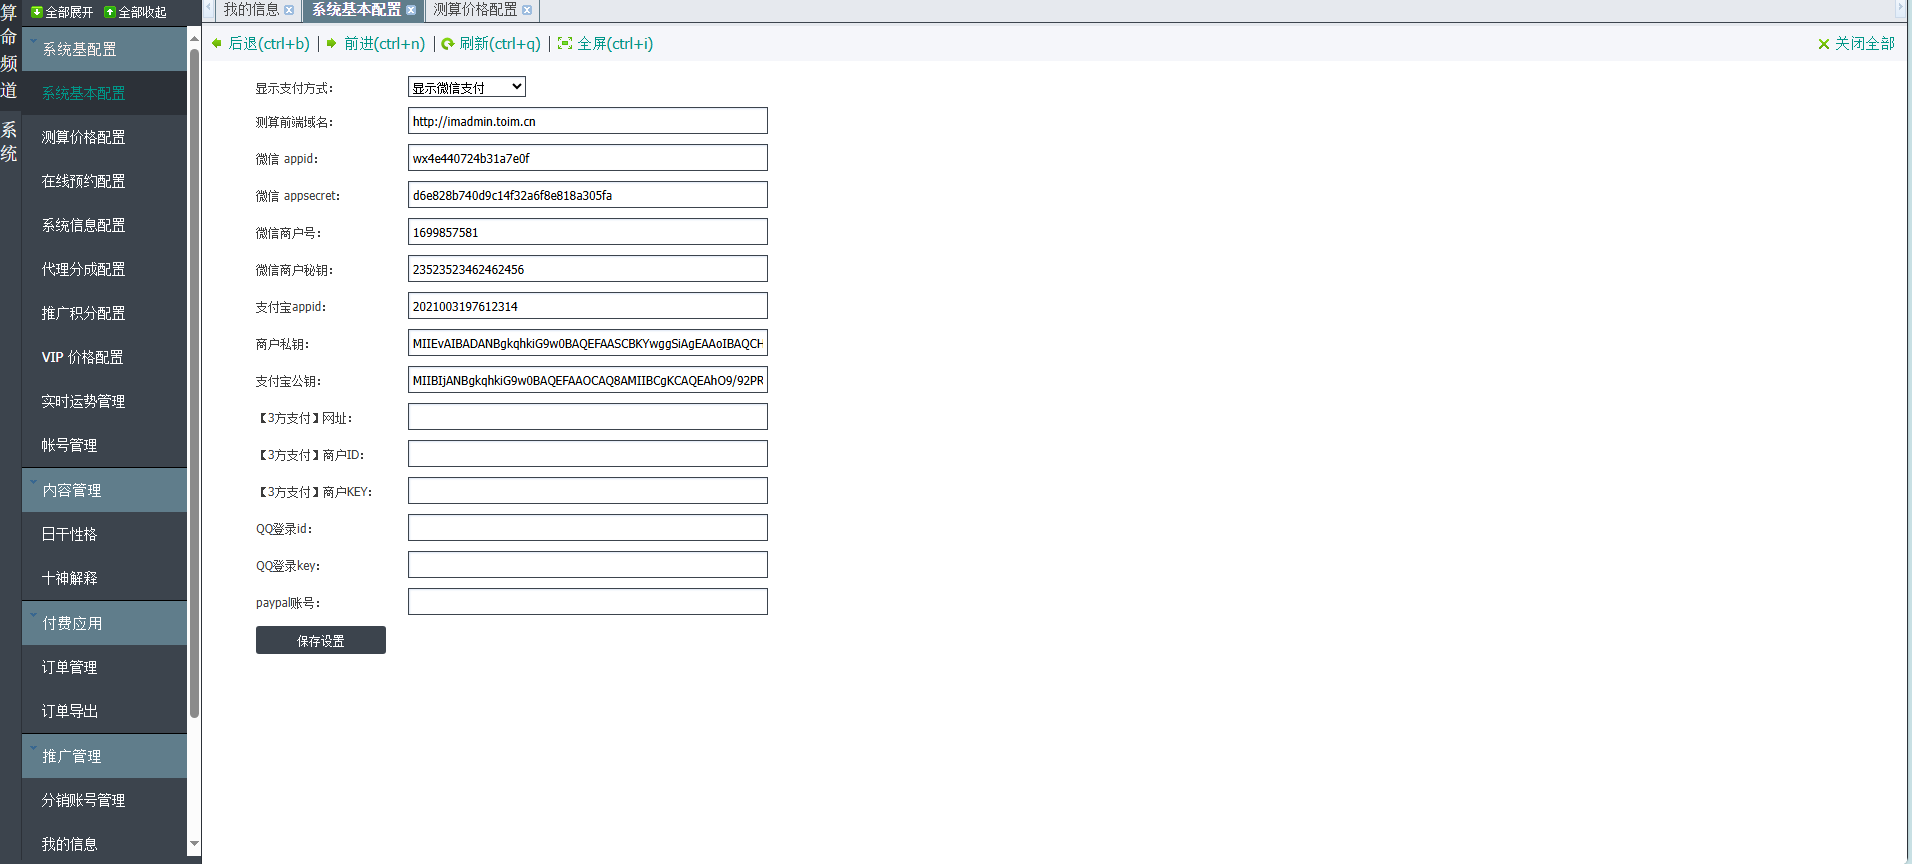
Task: Open 订单管理 in the sidebar
Action: [x=104, y=667]
